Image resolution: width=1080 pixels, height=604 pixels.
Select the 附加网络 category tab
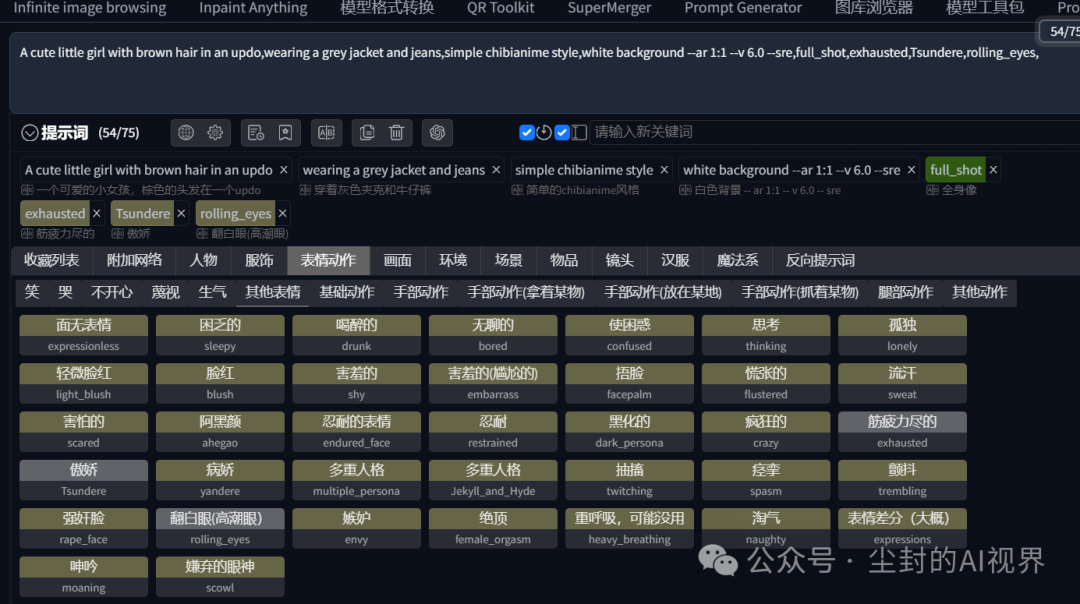tap(134, 260)
